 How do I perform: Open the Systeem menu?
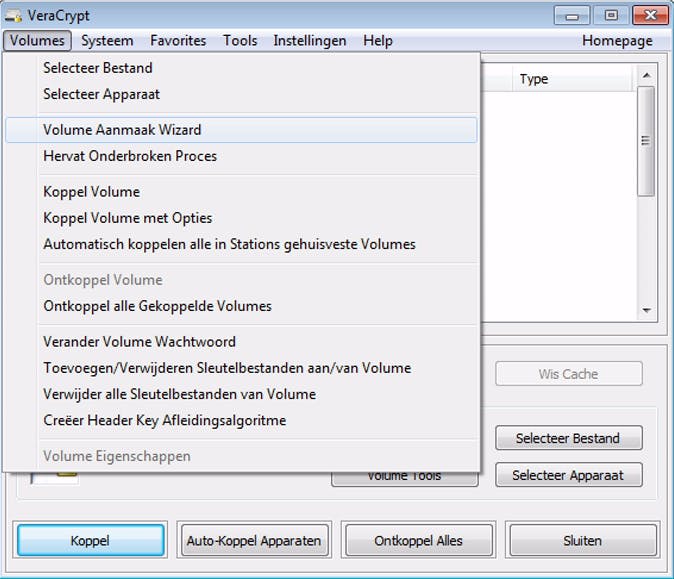107,40
